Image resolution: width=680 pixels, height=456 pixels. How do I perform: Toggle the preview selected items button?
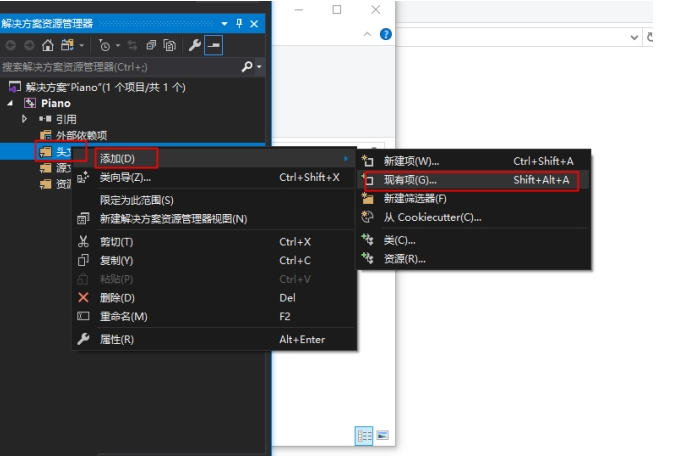pyautogui.click(x=214, y=46)
